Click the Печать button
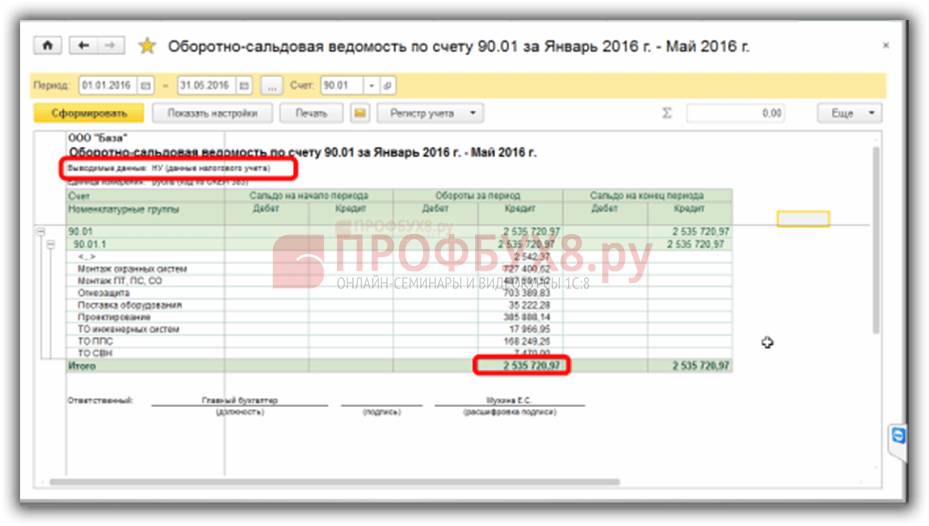This screenshot has height=526, width=929. (x=311, y=114)
